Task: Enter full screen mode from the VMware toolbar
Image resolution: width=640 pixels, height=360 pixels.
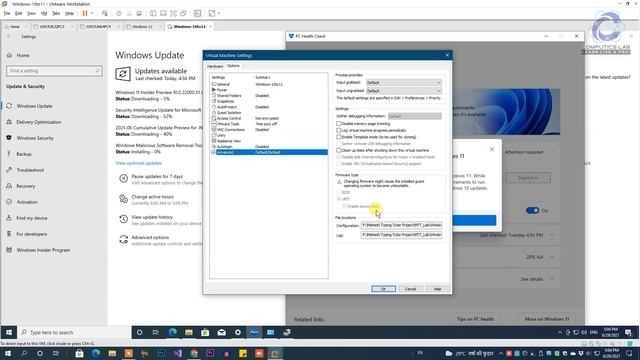Action: (173, 13)
